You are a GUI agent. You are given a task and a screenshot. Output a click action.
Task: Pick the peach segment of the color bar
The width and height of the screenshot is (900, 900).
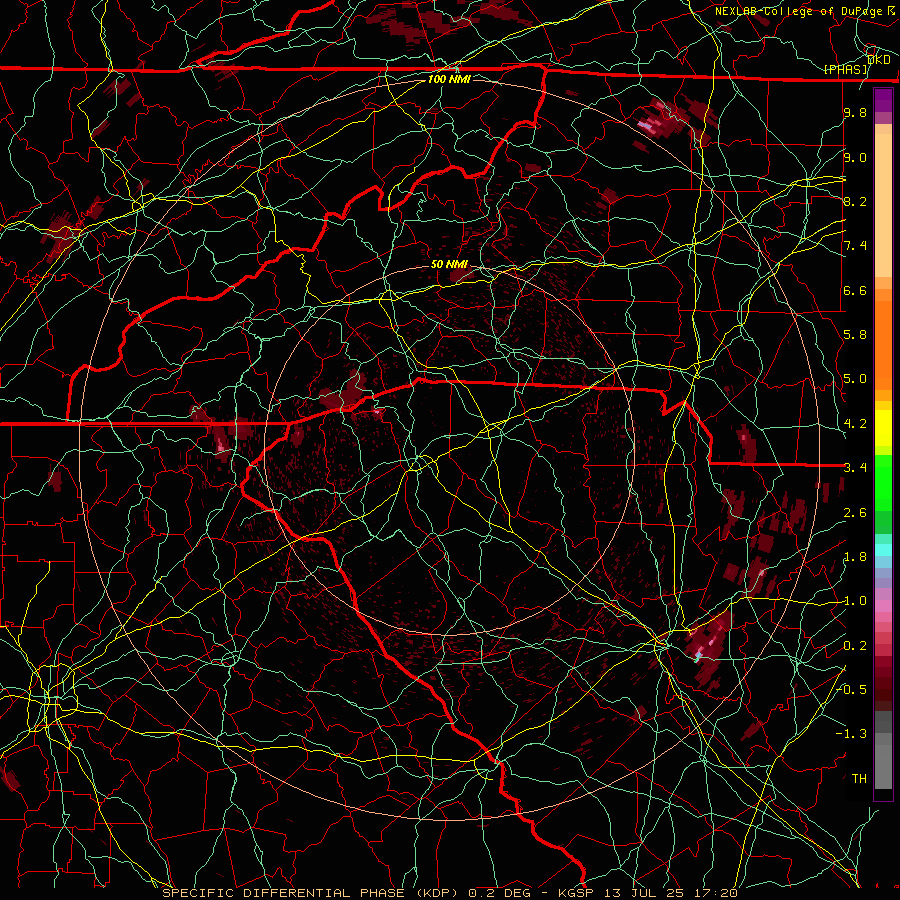pos(883,205)
